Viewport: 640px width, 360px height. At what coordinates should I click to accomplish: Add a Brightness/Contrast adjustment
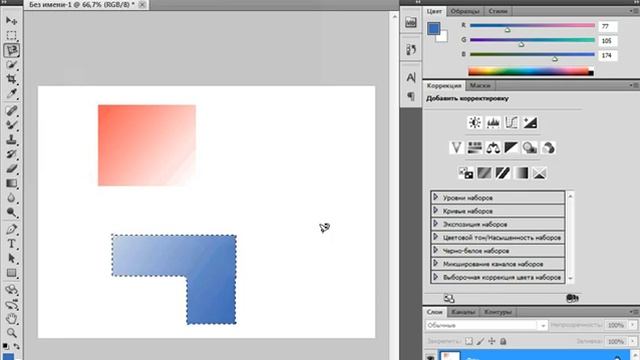click(474, 122)
